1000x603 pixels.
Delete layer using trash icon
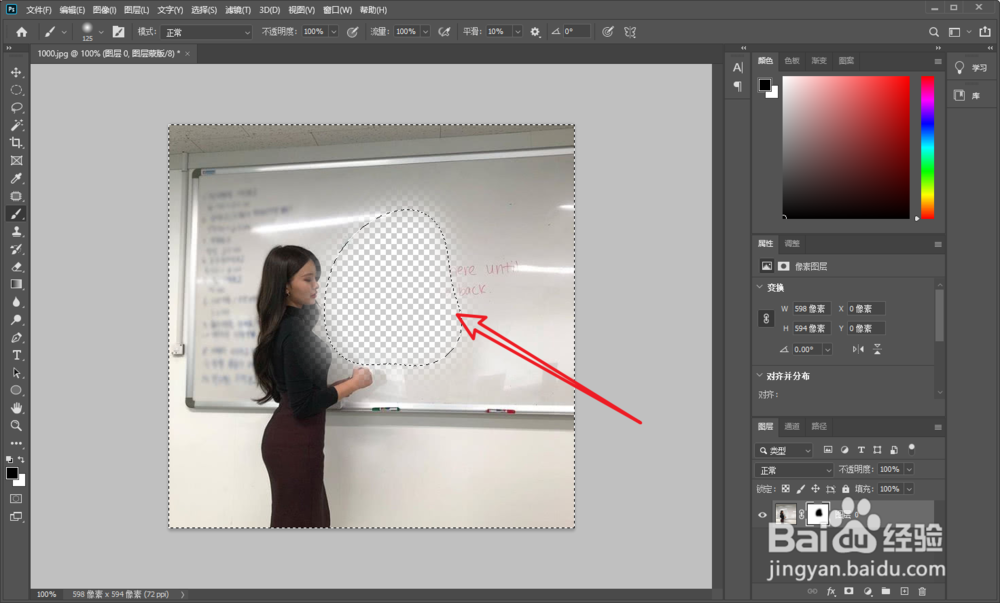coord(922,592)
